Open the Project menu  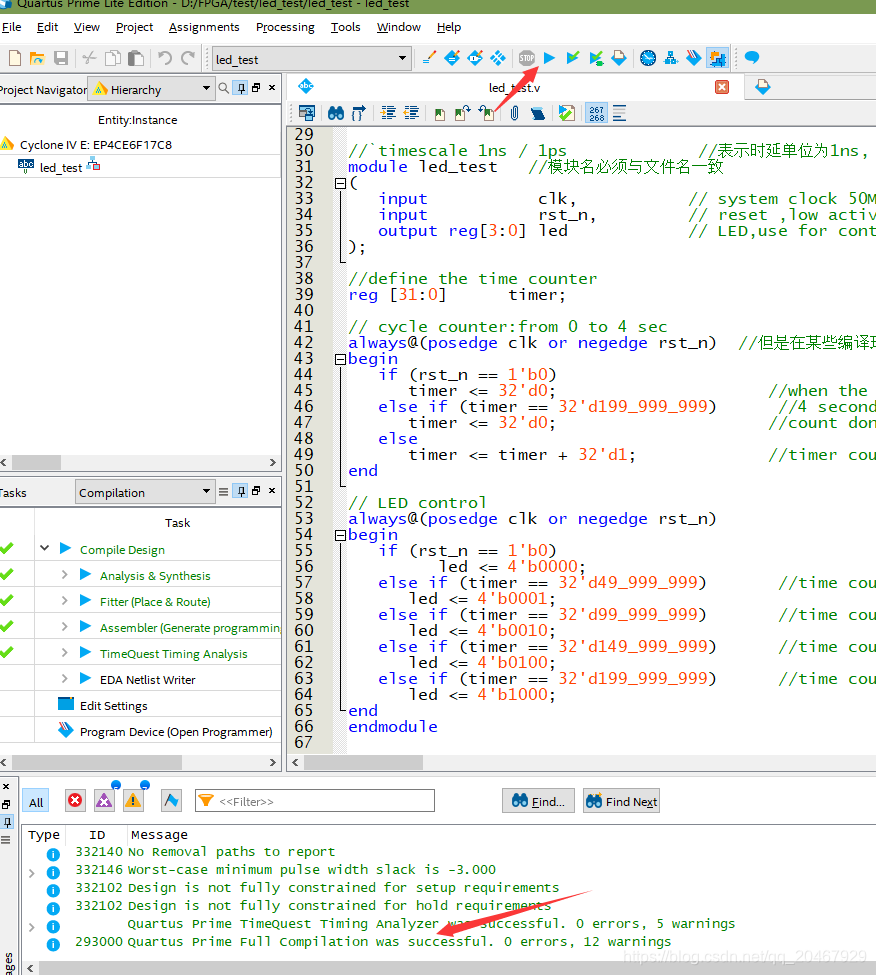134,27
